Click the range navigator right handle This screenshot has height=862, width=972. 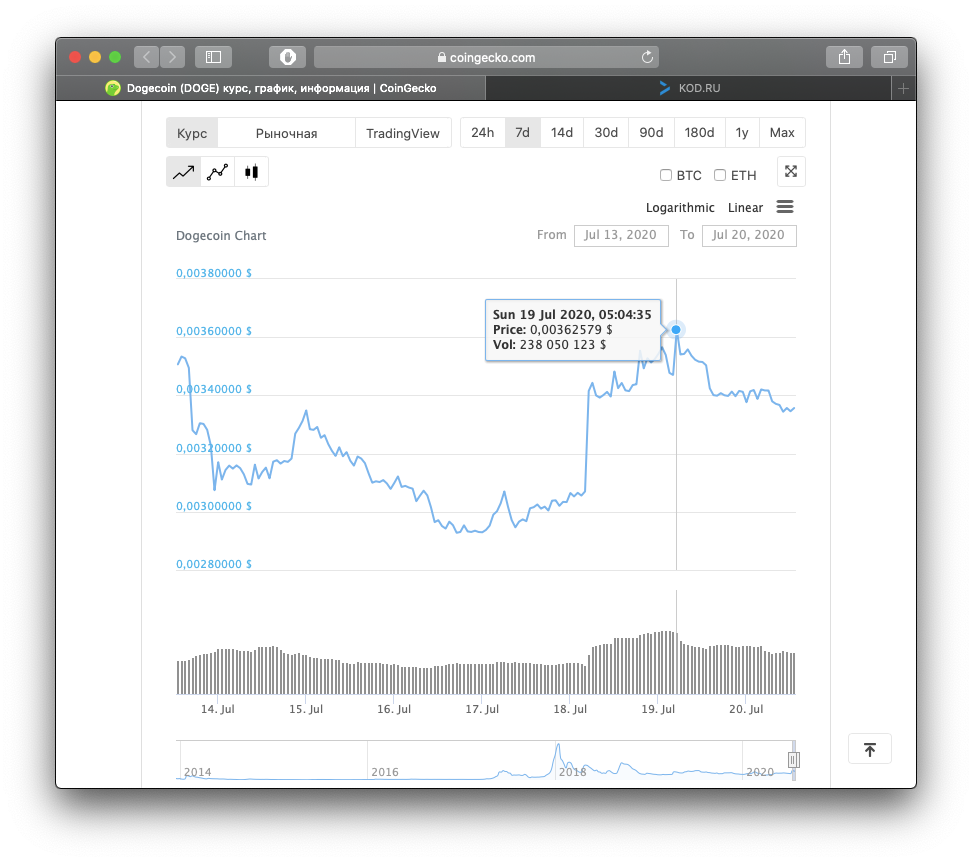pyautogui.click(x=794, y=760)
